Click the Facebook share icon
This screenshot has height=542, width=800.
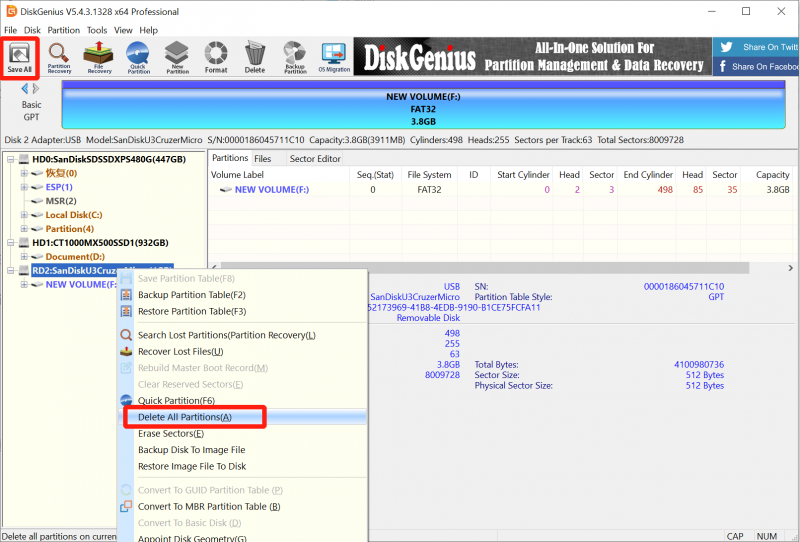(x=722, y=66)
